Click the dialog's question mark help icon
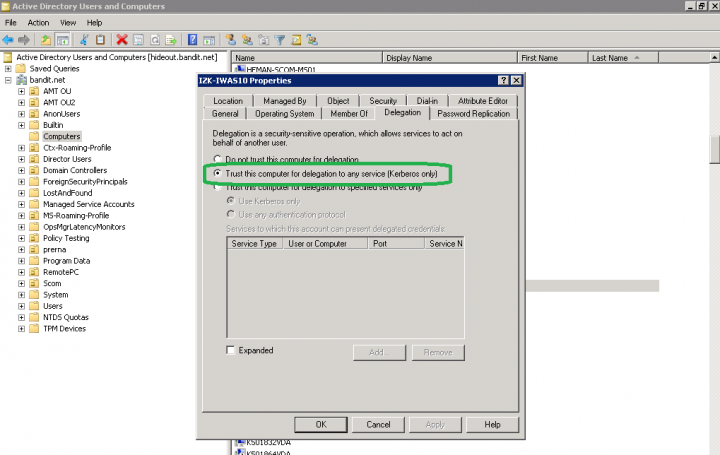This screenshot has width=720, height=455. point(502,79)
